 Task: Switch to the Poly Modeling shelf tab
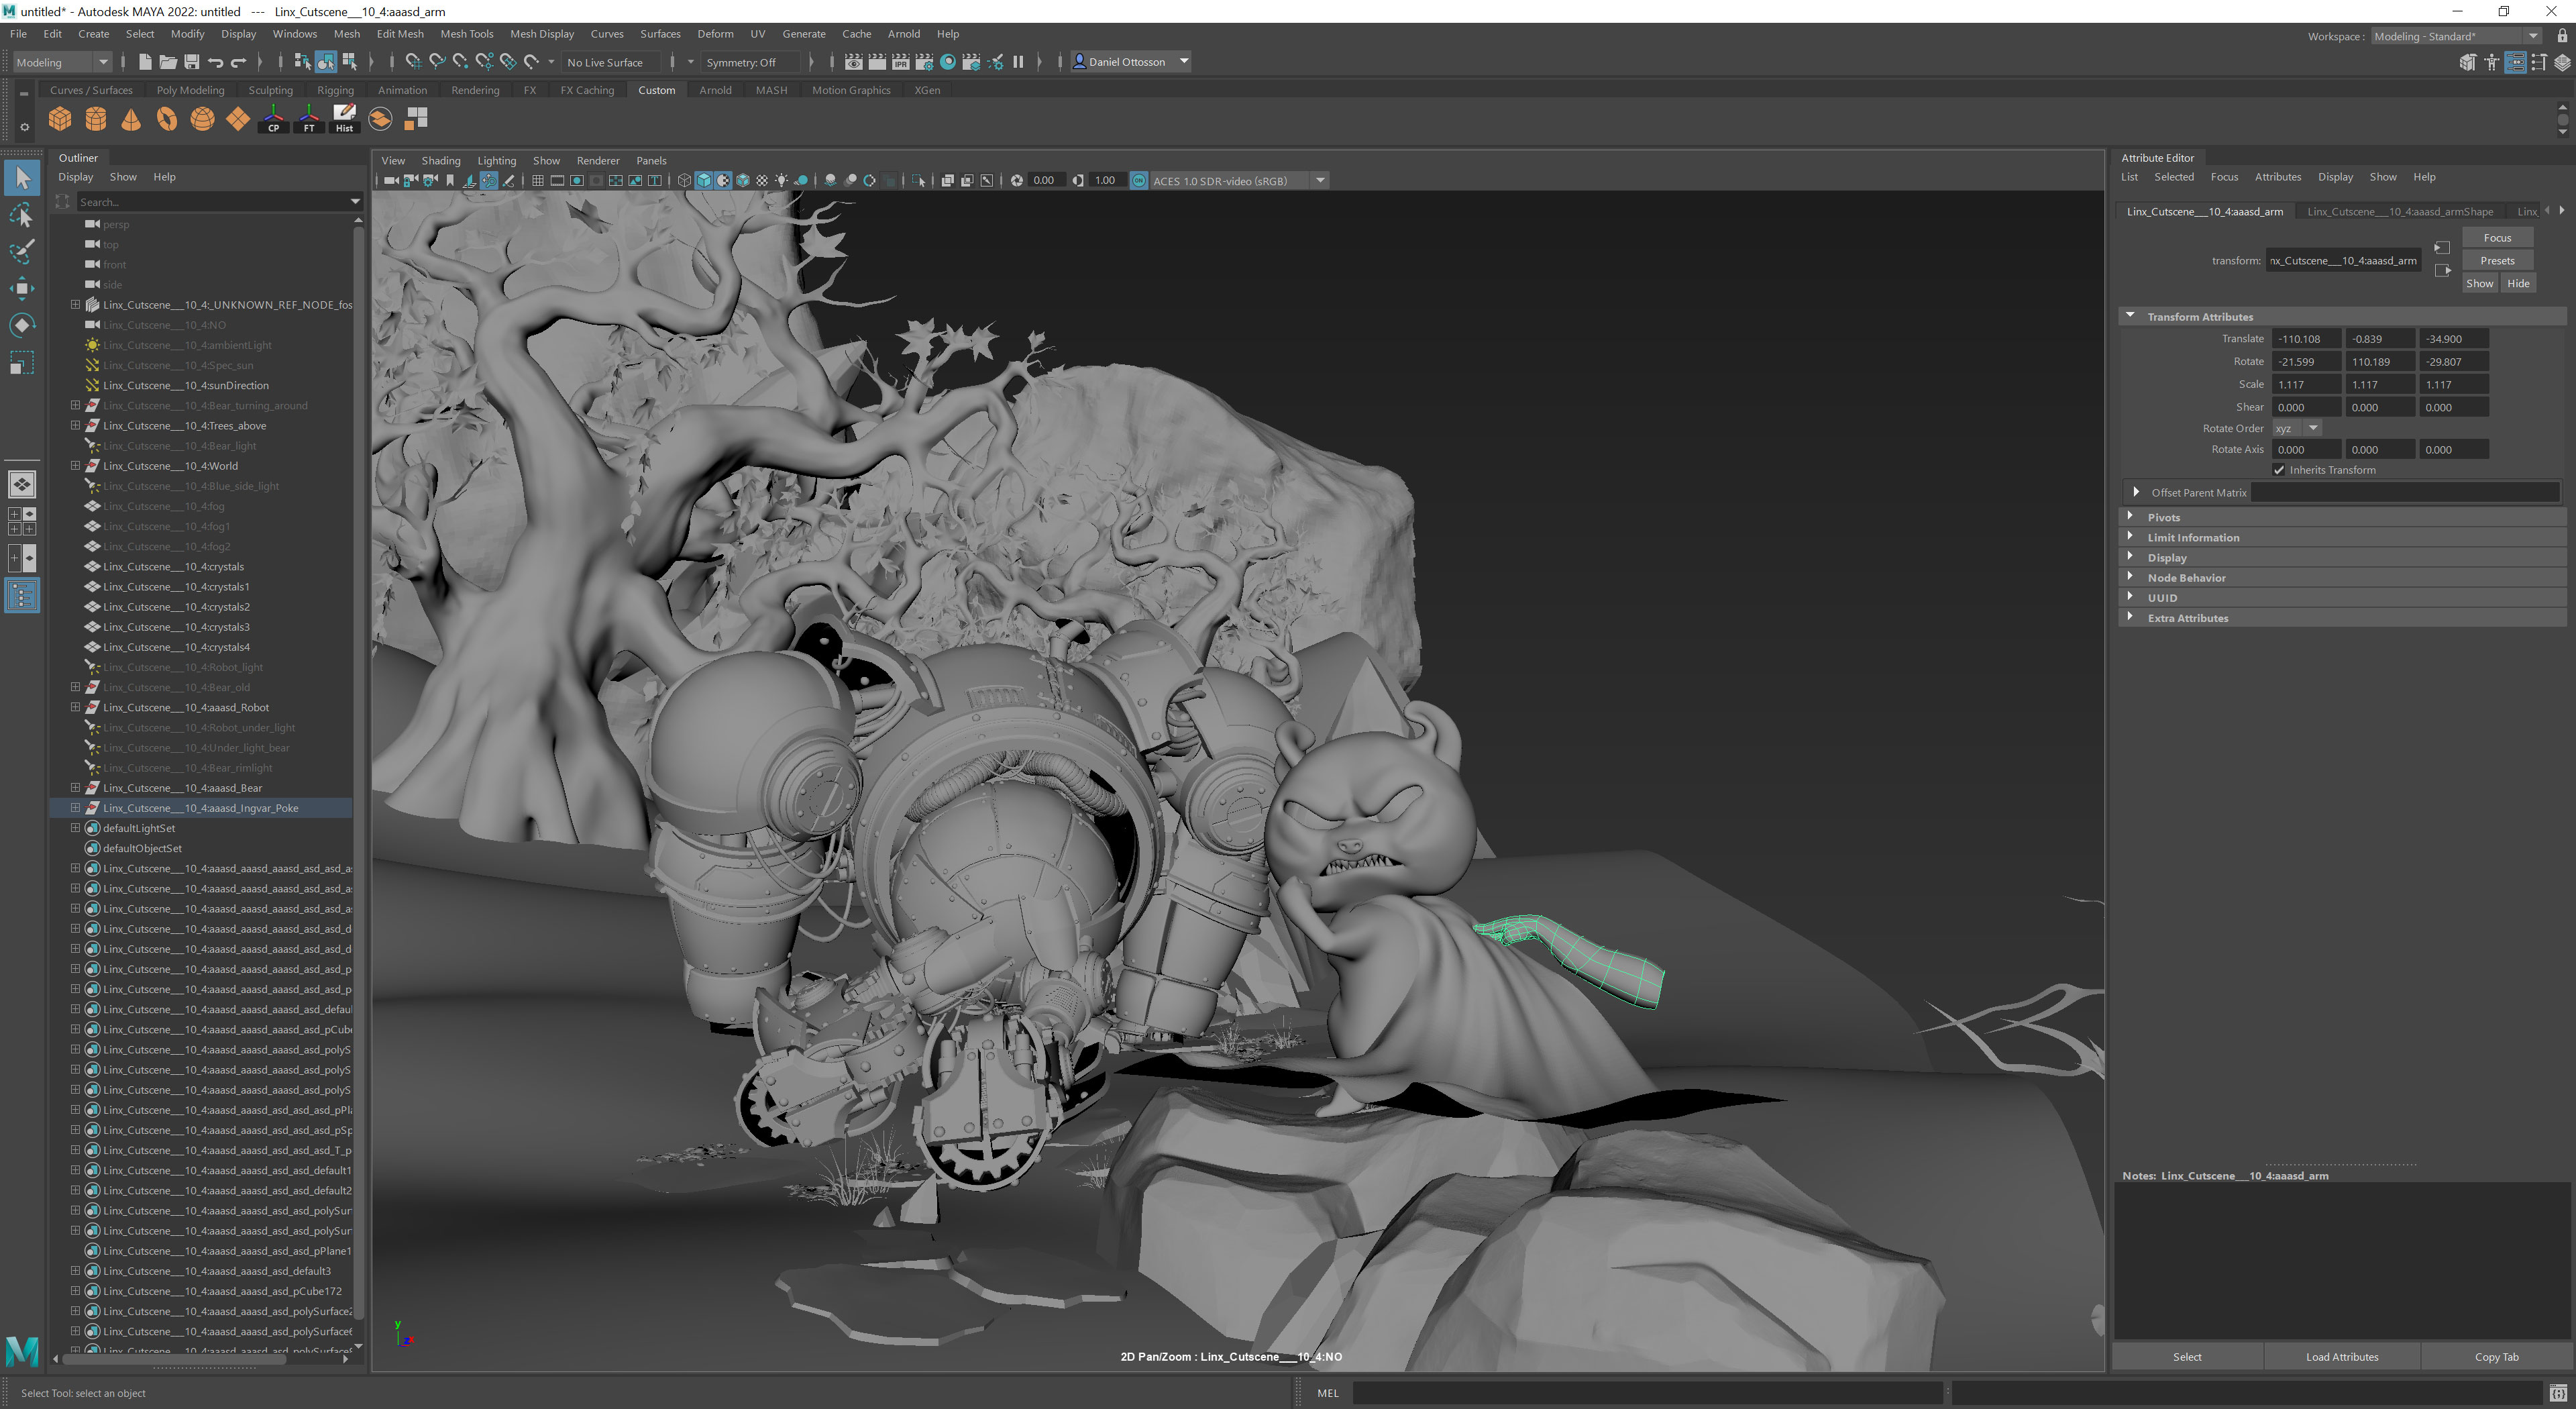(190, 90)
